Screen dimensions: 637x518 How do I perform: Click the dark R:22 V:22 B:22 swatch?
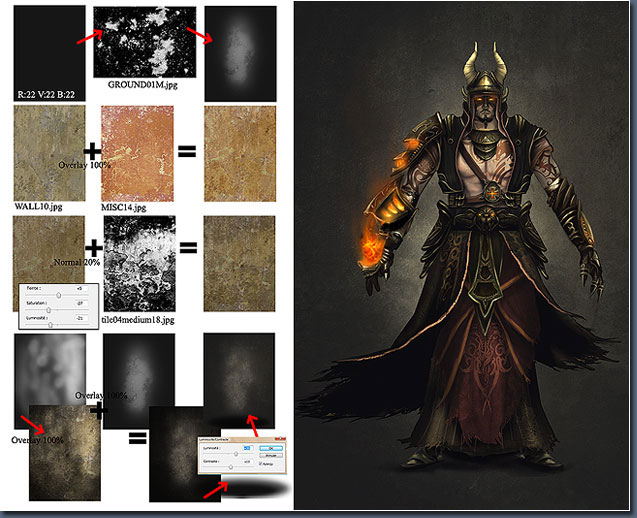(50, 53)
